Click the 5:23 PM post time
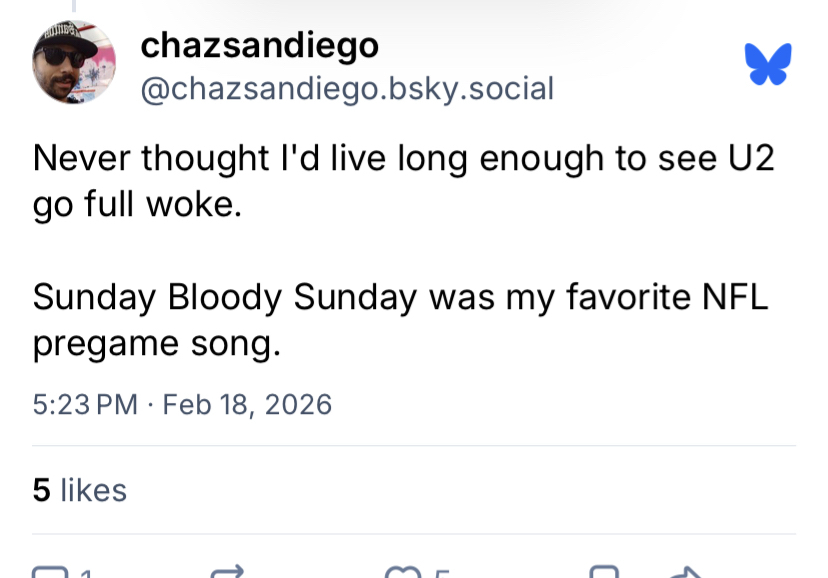828x578 pixels. pos(85,404)
